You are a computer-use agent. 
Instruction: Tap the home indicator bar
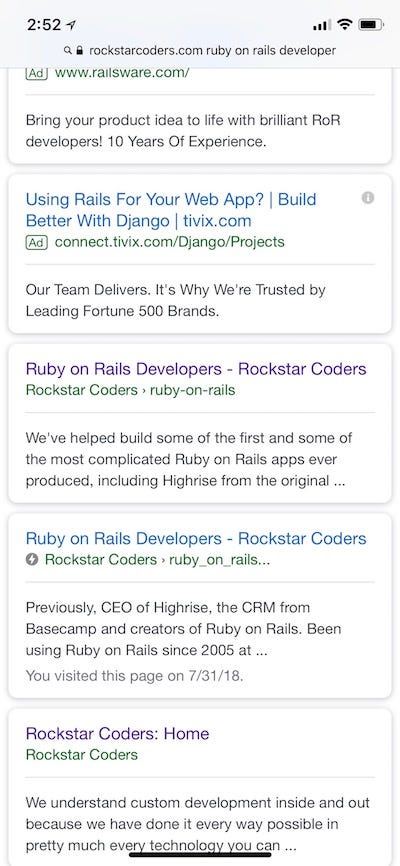point(200,854)
